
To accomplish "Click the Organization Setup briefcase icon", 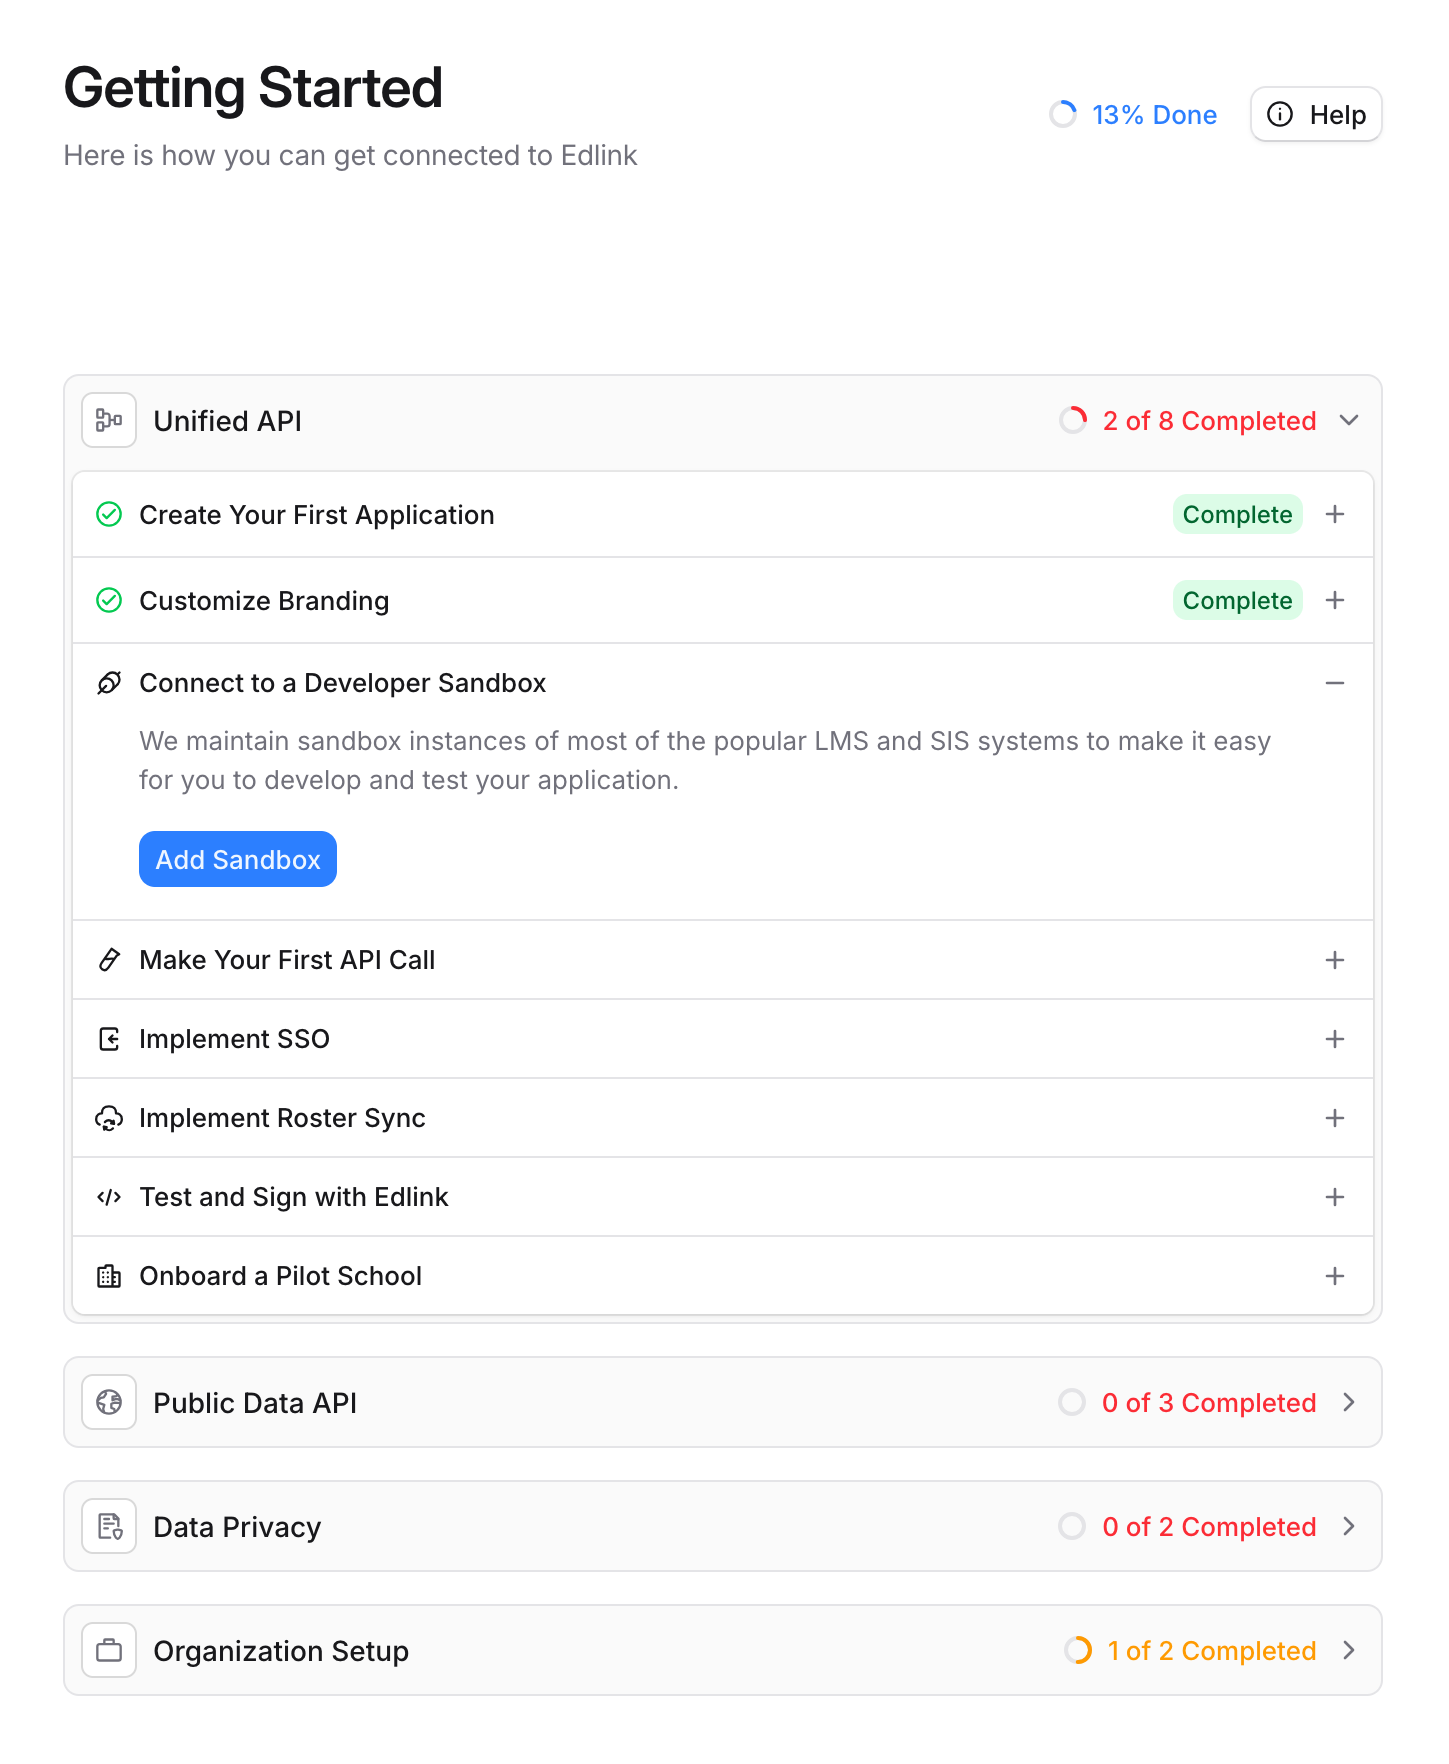I will point(109,1650).
